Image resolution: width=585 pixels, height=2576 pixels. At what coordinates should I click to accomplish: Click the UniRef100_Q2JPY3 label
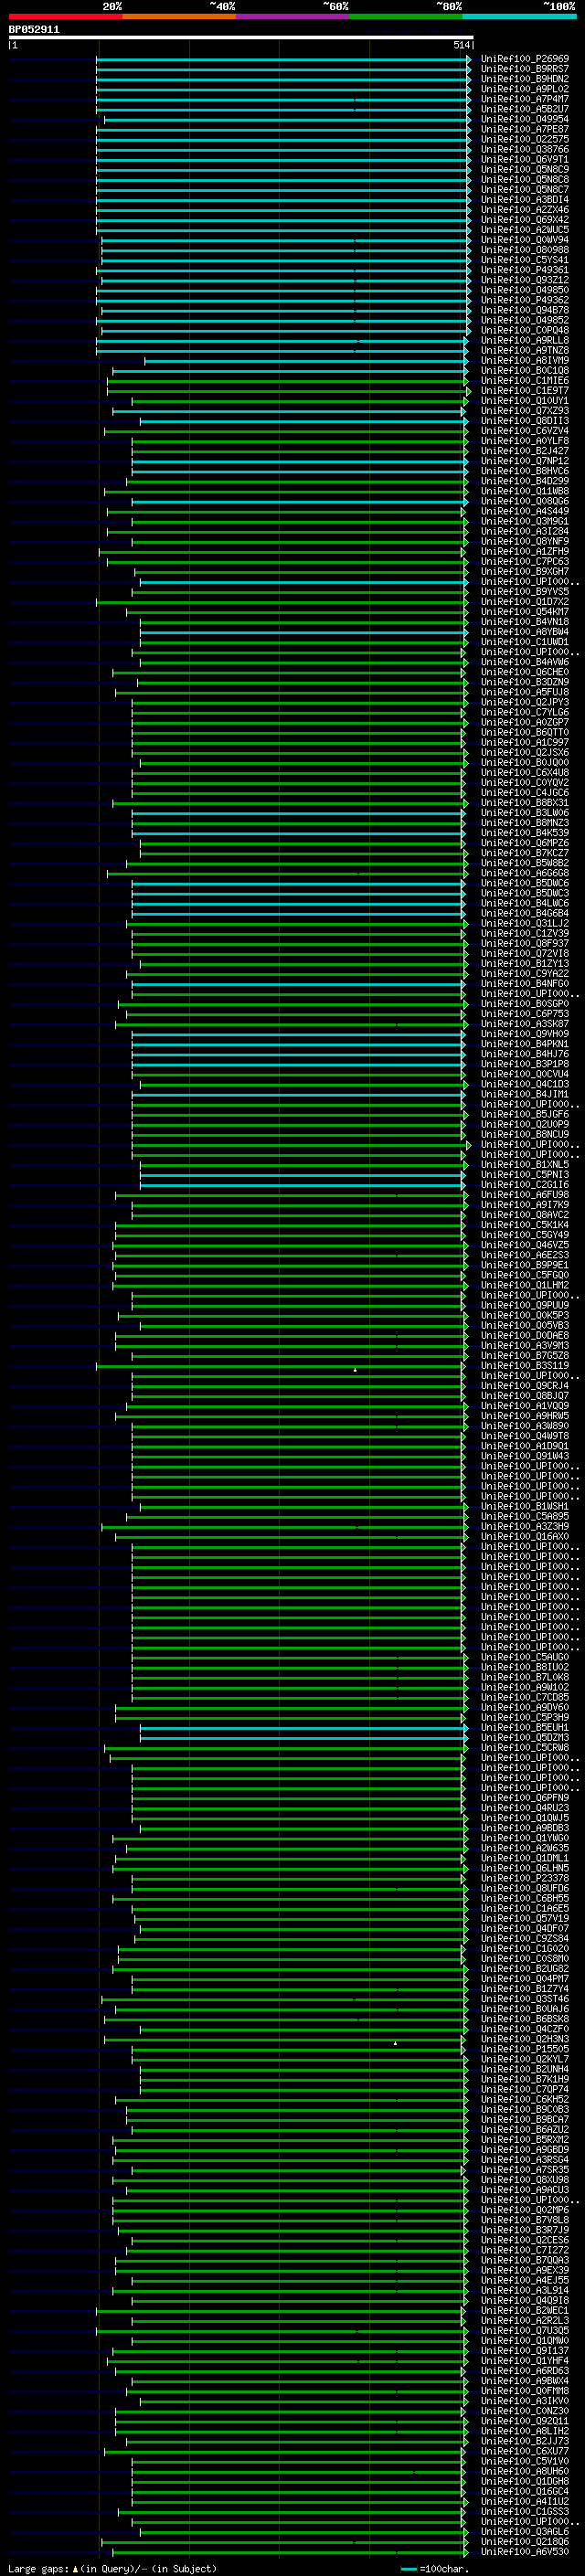(525, 702)
